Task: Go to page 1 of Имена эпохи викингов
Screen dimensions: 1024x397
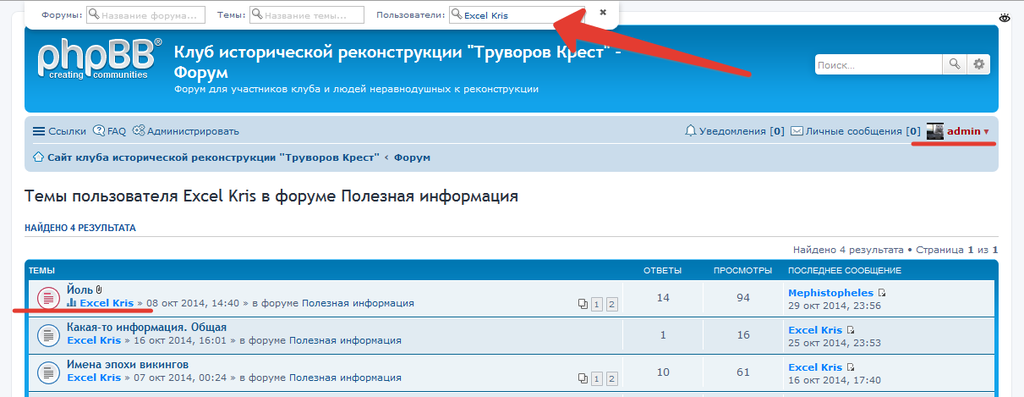Action: click(597, 378)
